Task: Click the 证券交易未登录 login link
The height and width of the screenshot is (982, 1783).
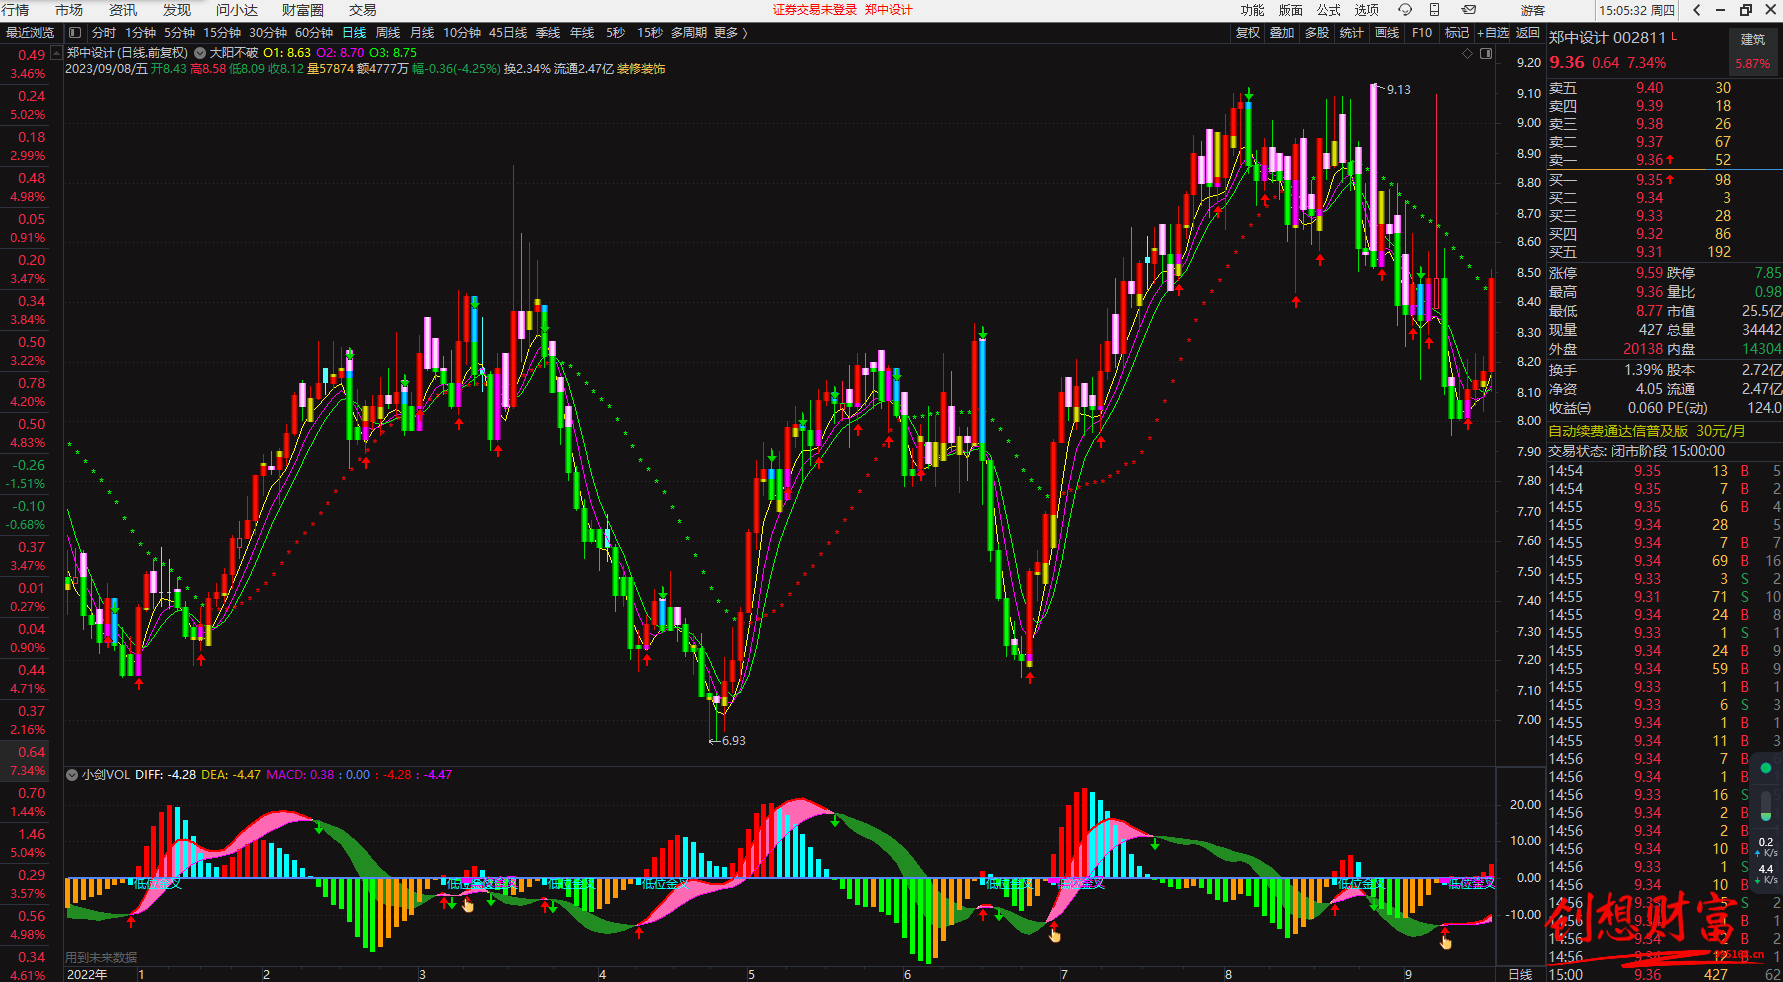Action: [815, 10]
